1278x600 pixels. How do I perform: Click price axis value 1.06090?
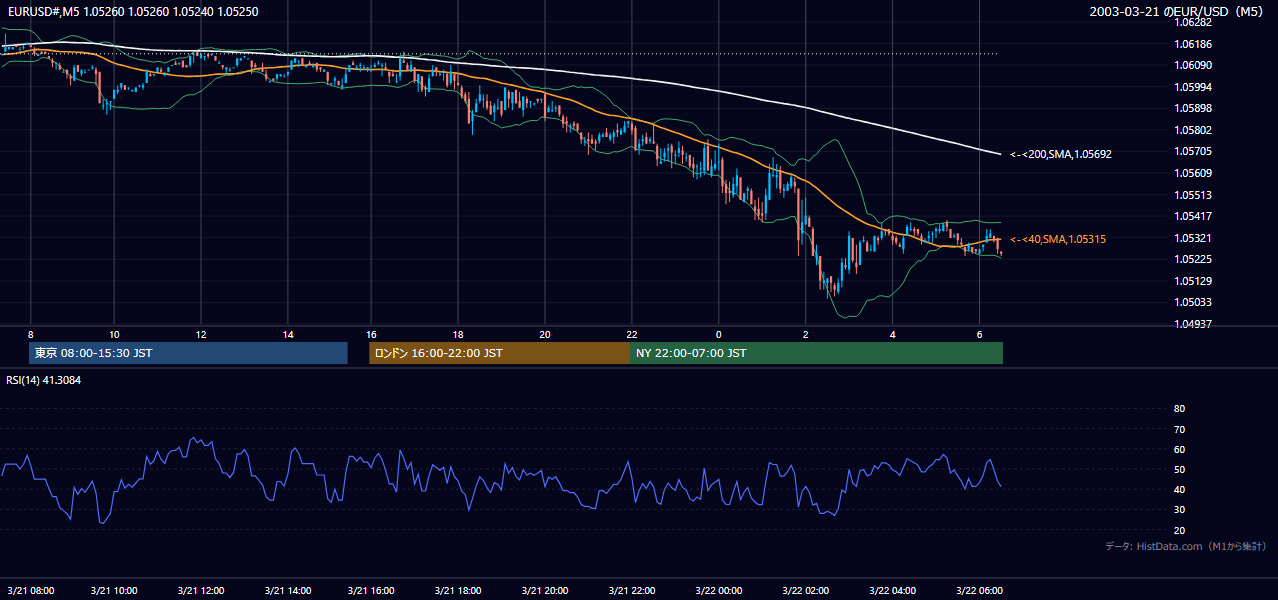(1193, 65)
